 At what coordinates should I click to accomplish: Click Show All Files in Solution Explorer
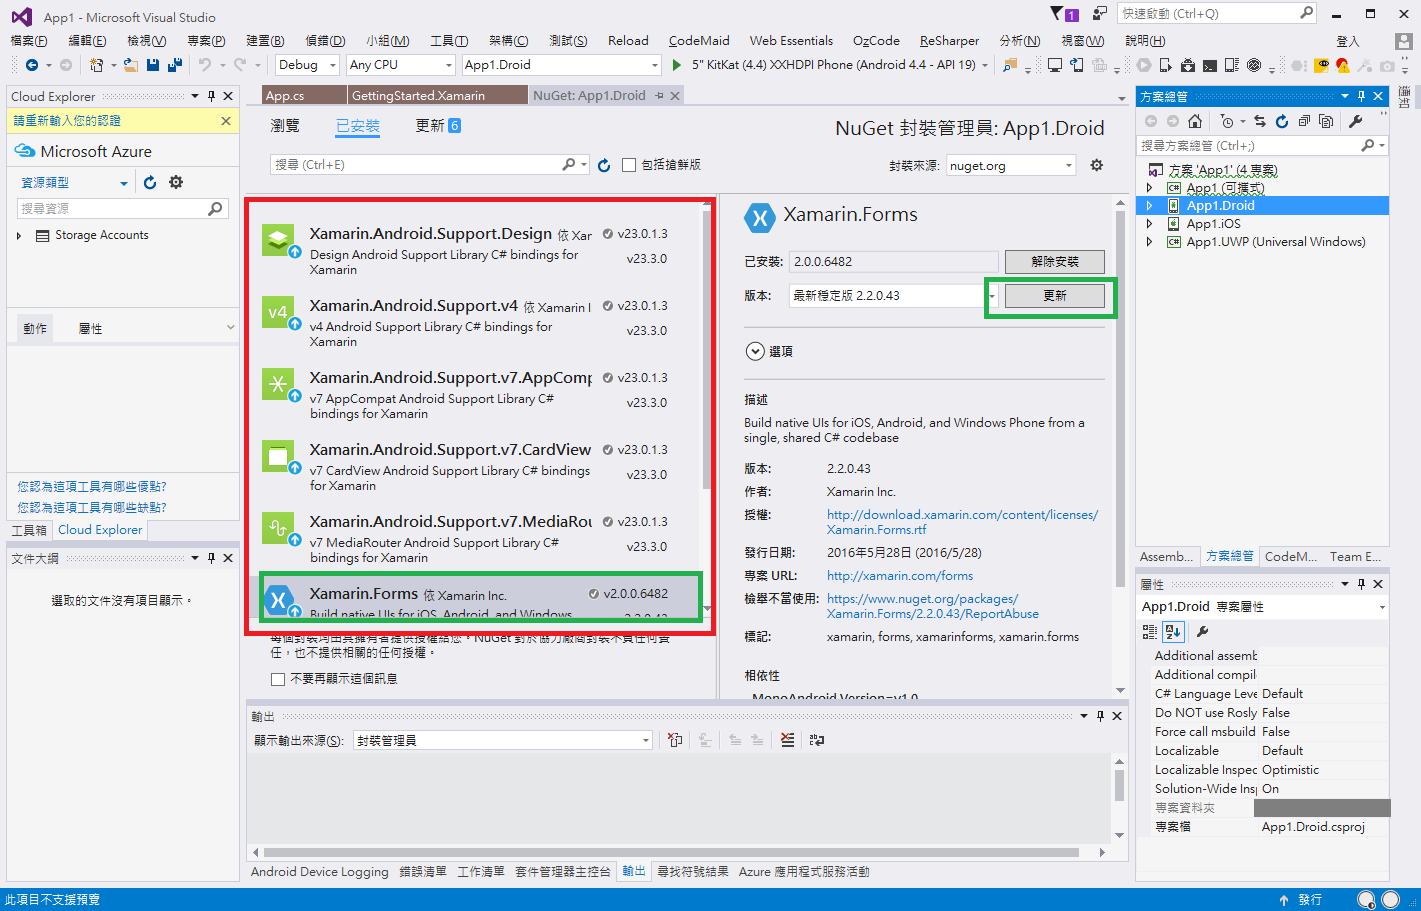(x=1326, y=121)
